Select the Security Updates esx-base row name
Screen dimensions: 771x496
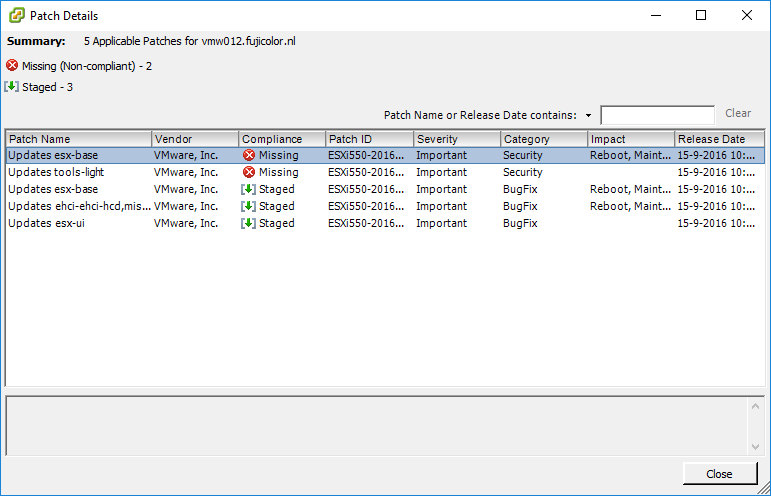[x=53, y=155]
